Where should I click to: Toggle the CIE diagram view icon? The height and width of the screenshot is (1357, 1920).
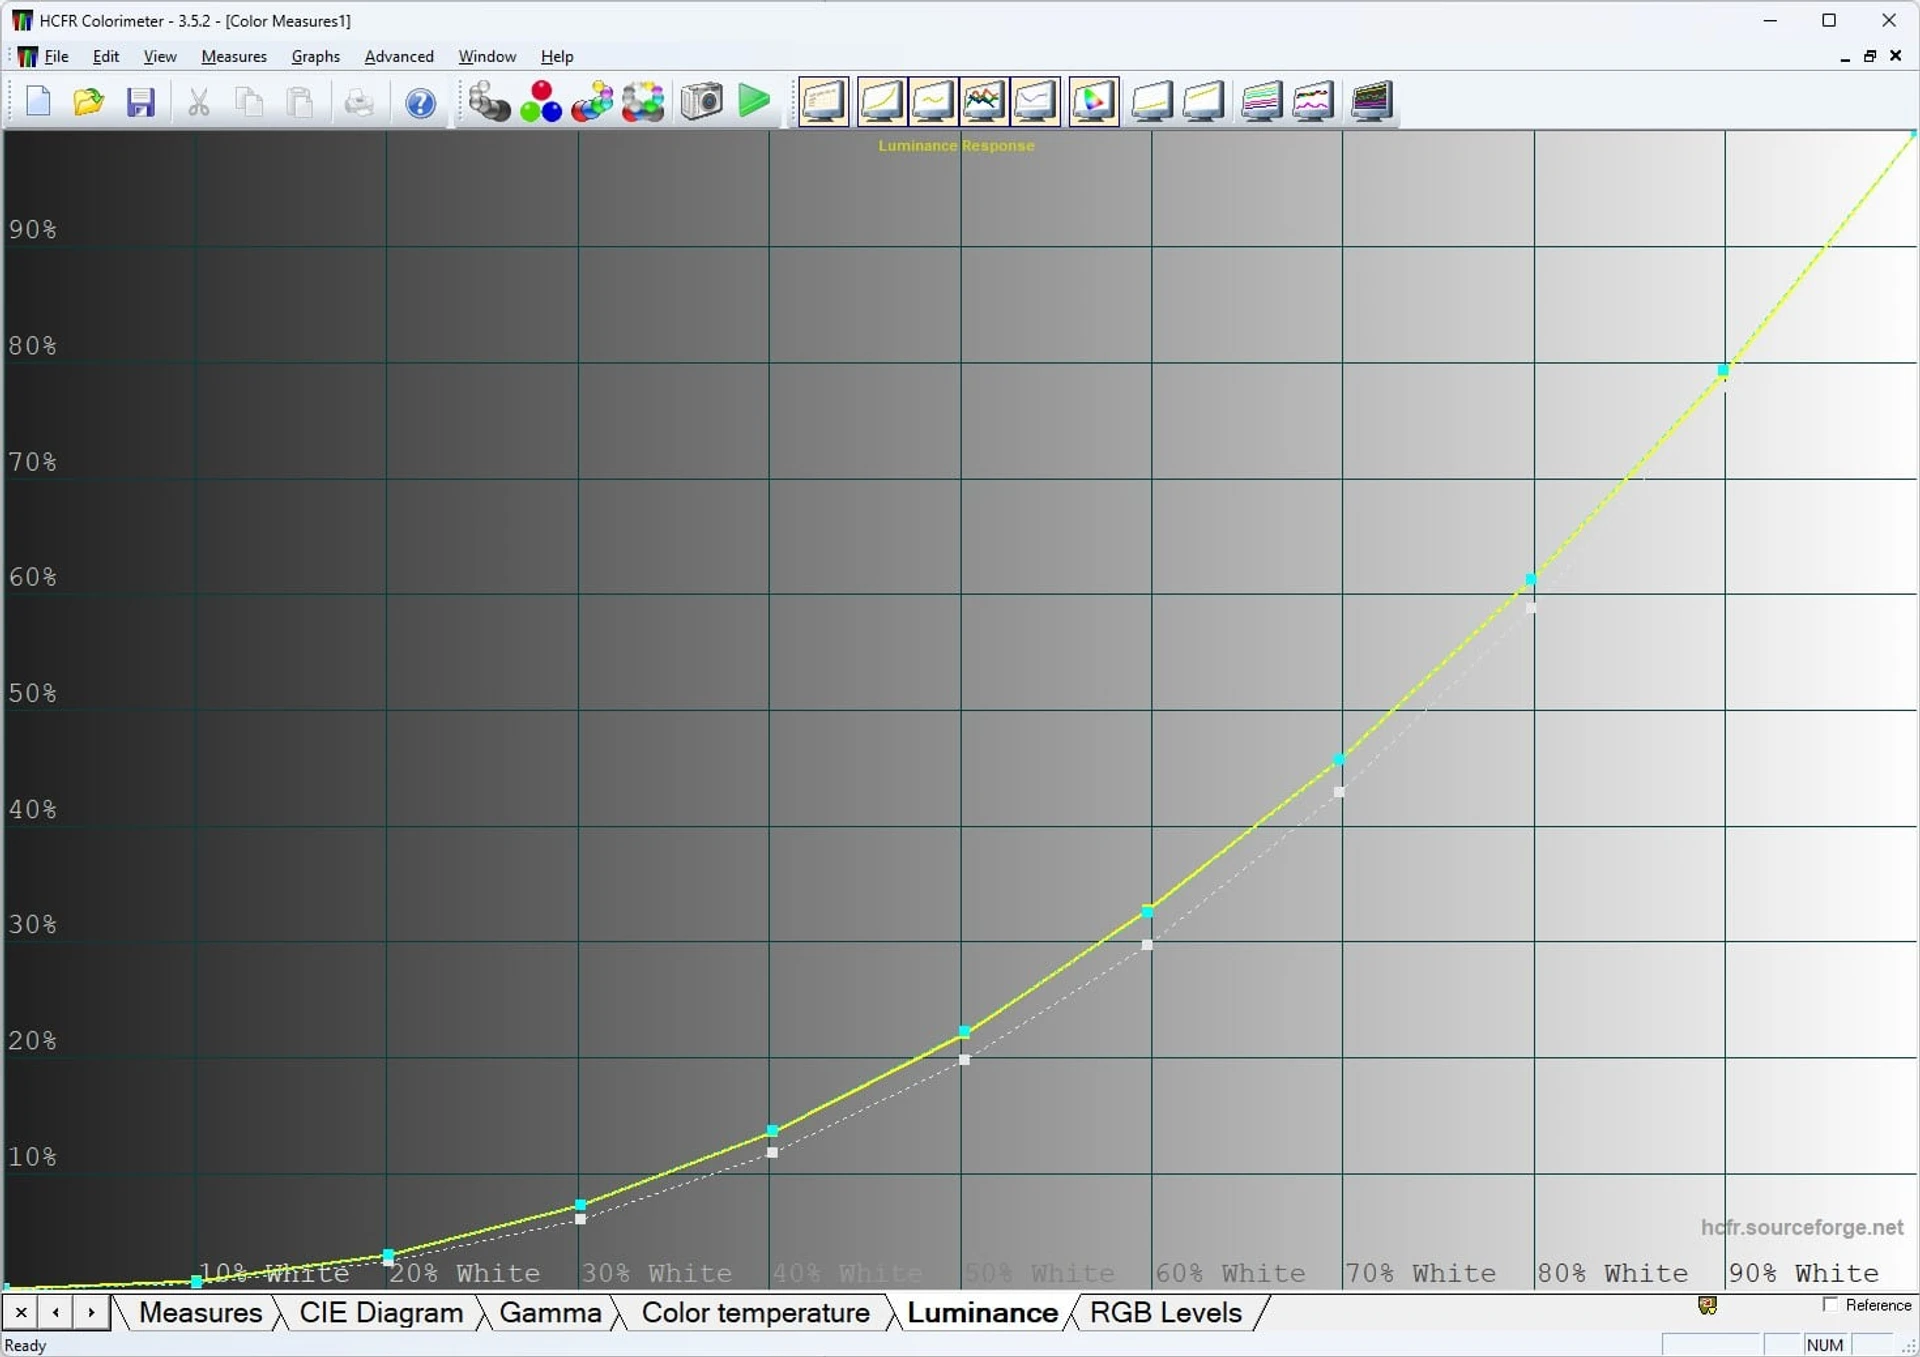1093,101
